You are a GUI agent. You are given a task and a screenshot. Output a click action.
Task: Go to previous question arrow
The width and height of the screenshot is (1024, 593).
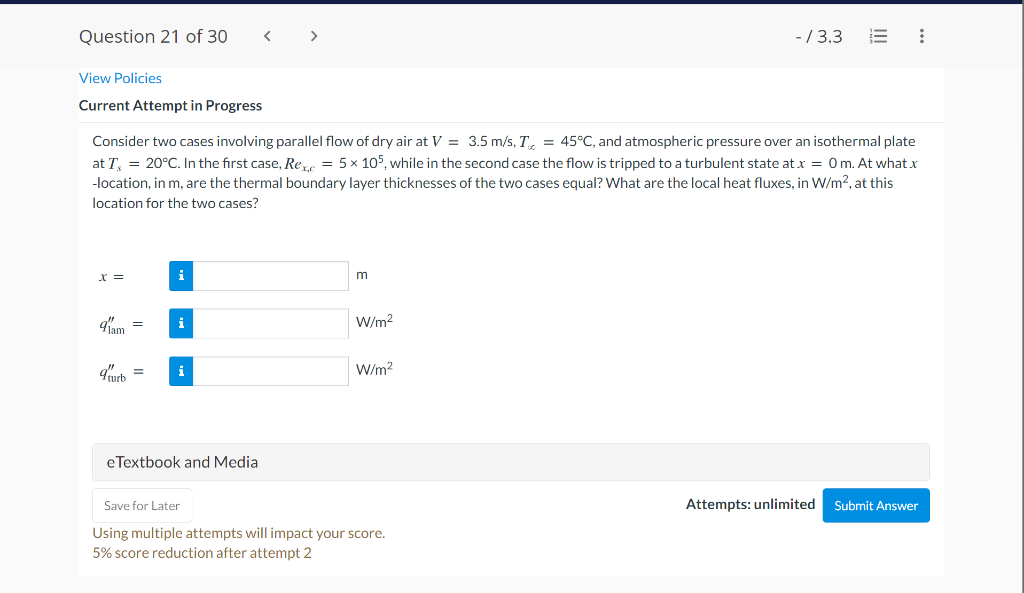pyautogui.click(x=267, y=36)
